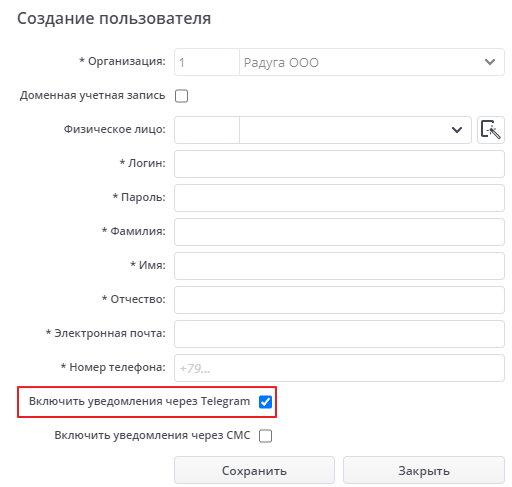
Task: Click the Электронная почта label
Action: [x=106, y=333]
